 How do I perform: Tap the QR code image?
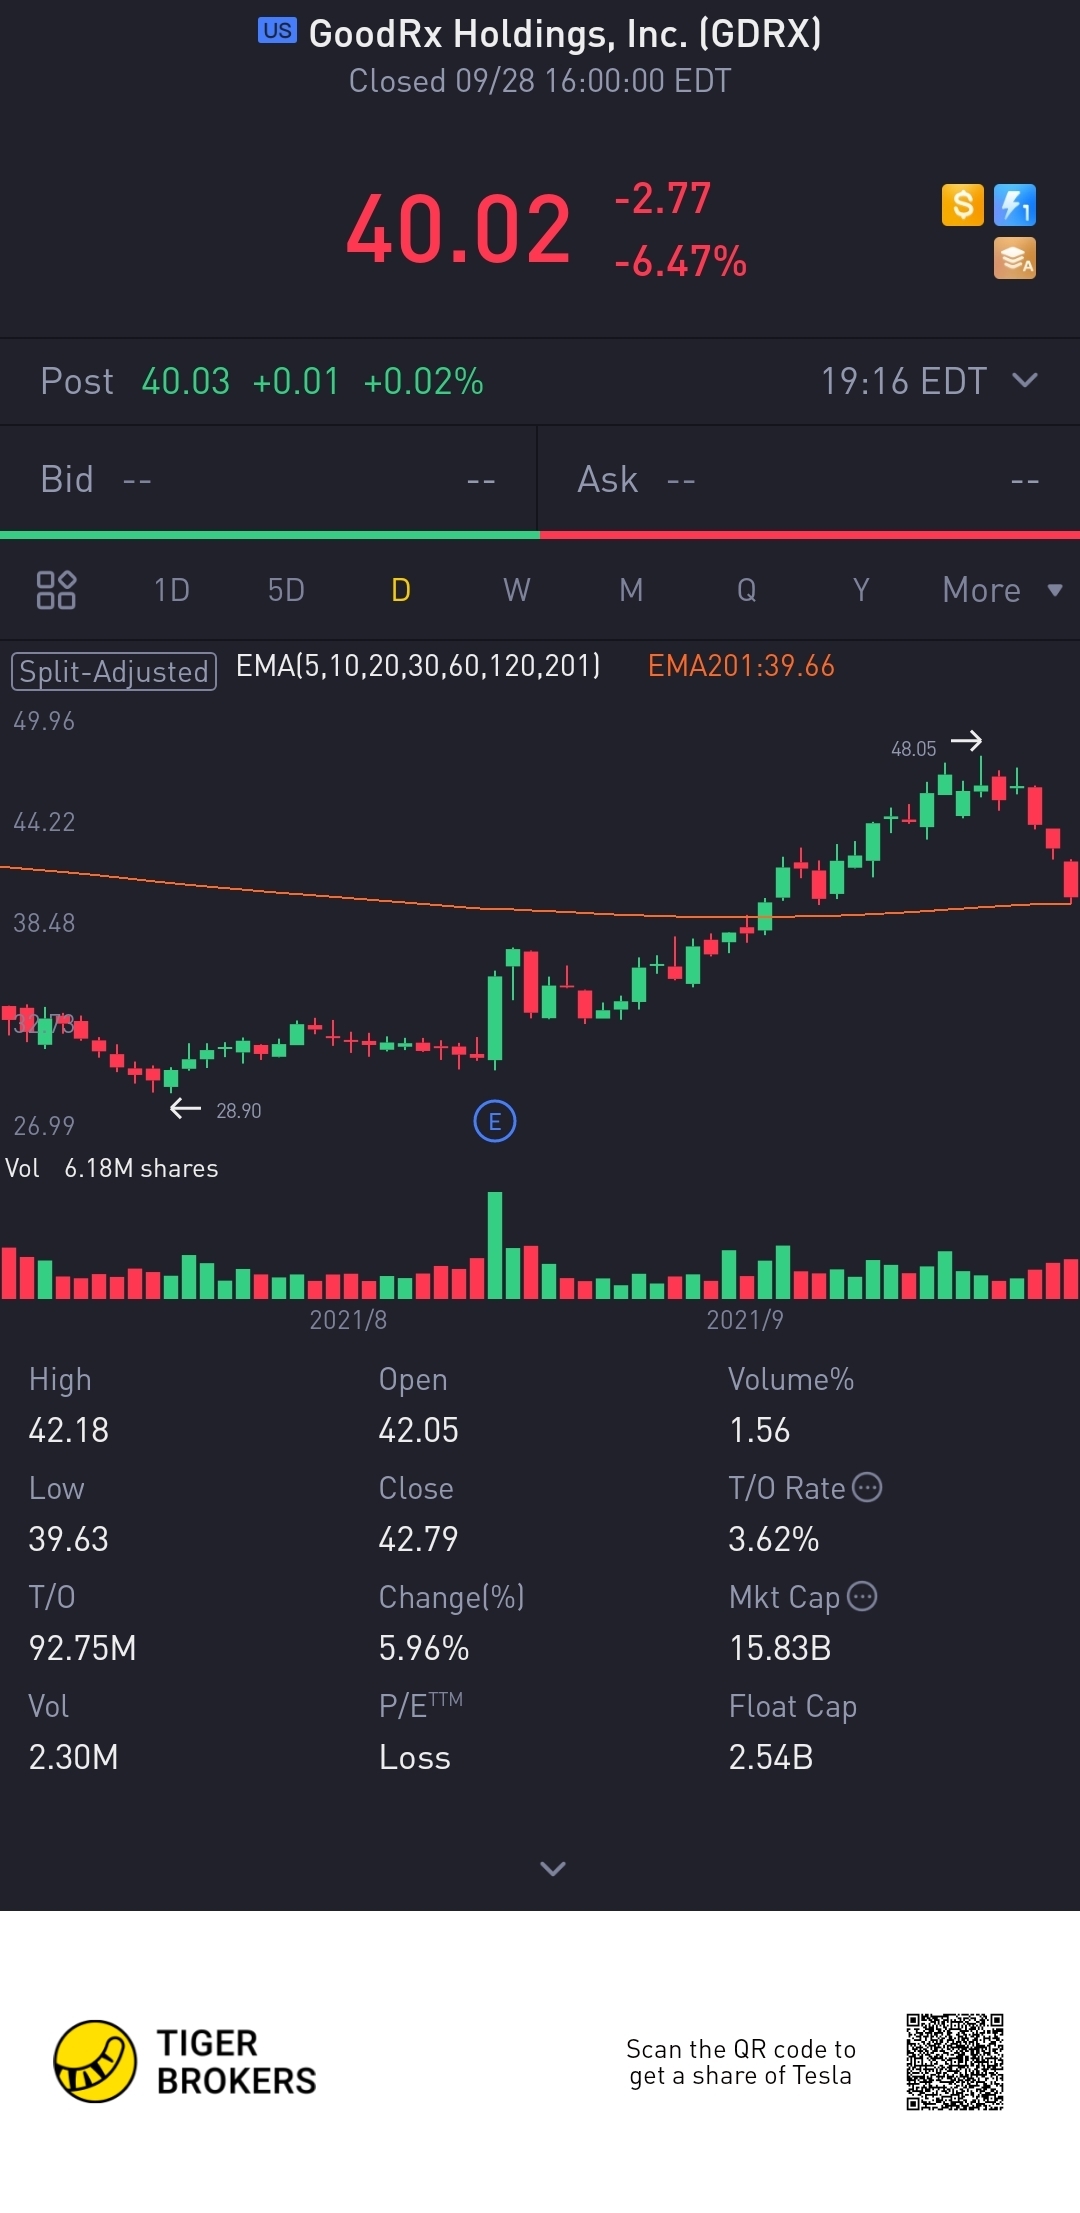pyautogui.click(x=955, y=2062)
